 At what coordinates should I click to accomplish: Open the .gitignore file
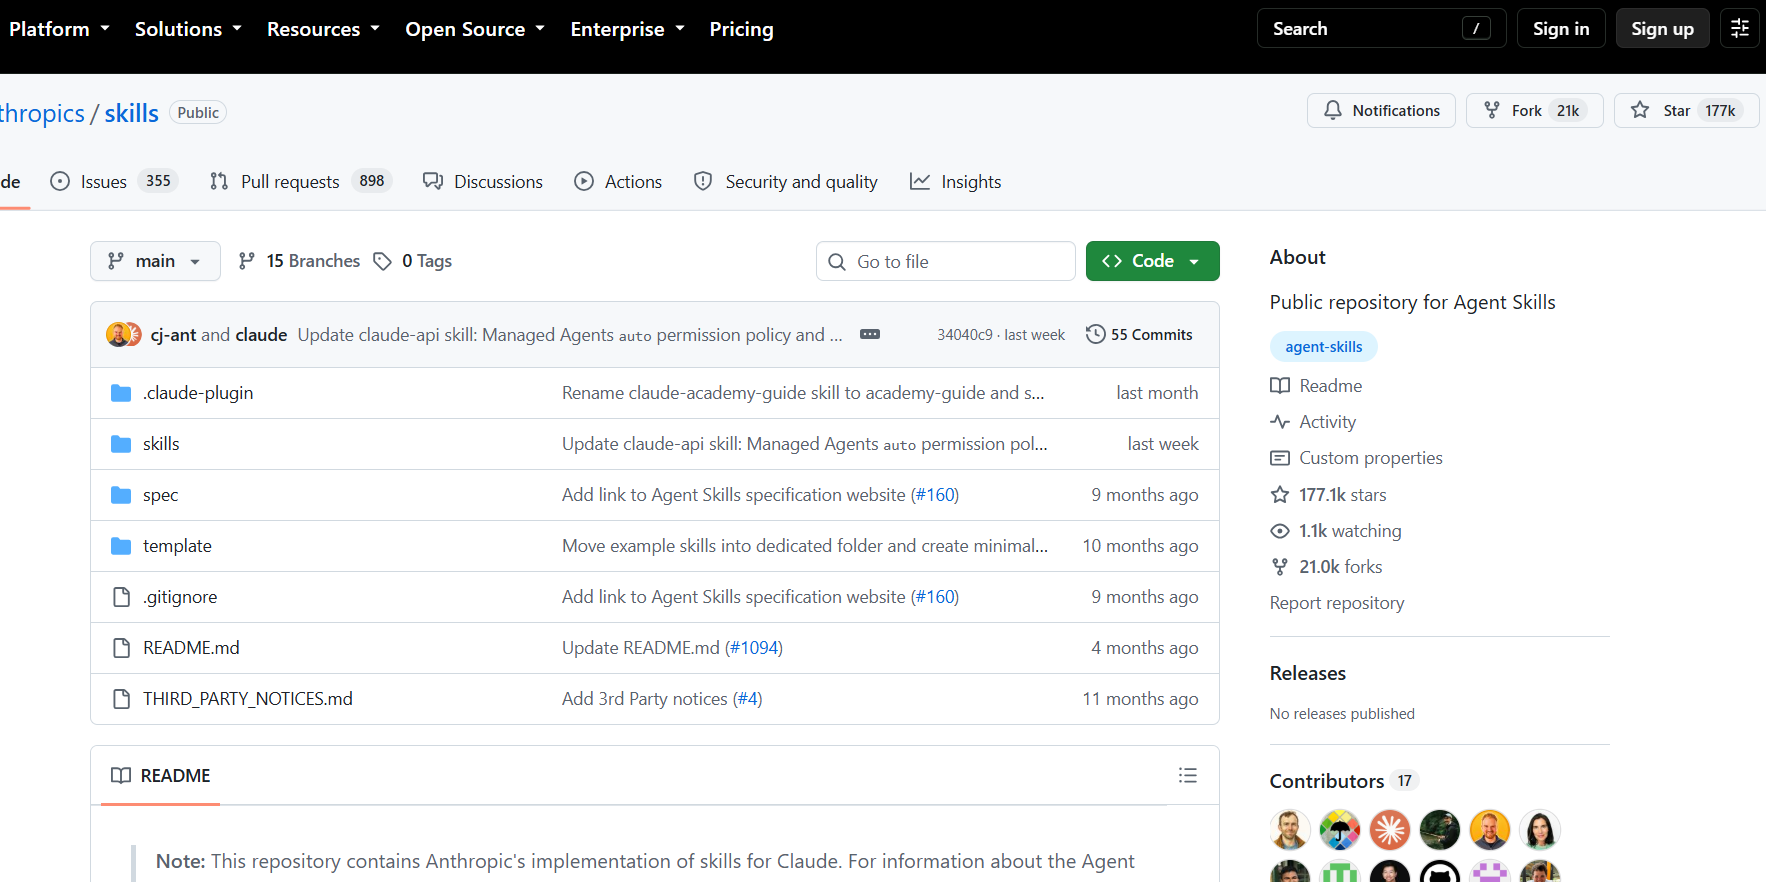[x=180, y=597]
